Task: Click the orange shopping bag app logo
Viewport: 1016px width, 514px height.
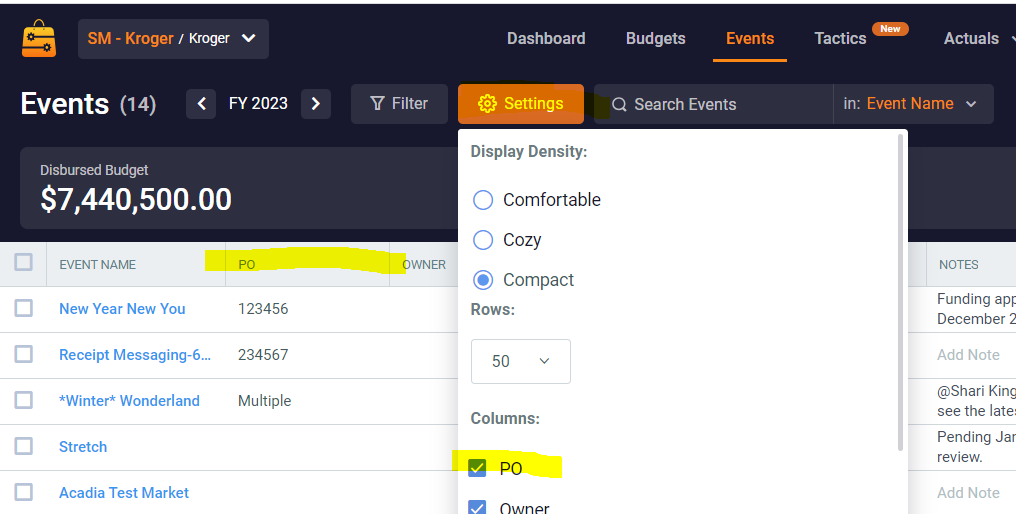Action: coord(39,38)
